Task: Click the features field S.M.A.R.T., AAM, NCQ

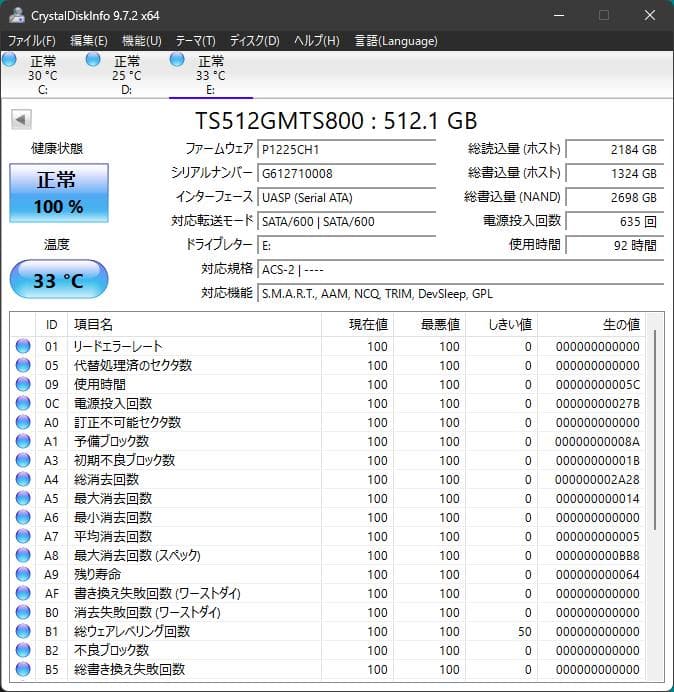Action: point(461,293)
